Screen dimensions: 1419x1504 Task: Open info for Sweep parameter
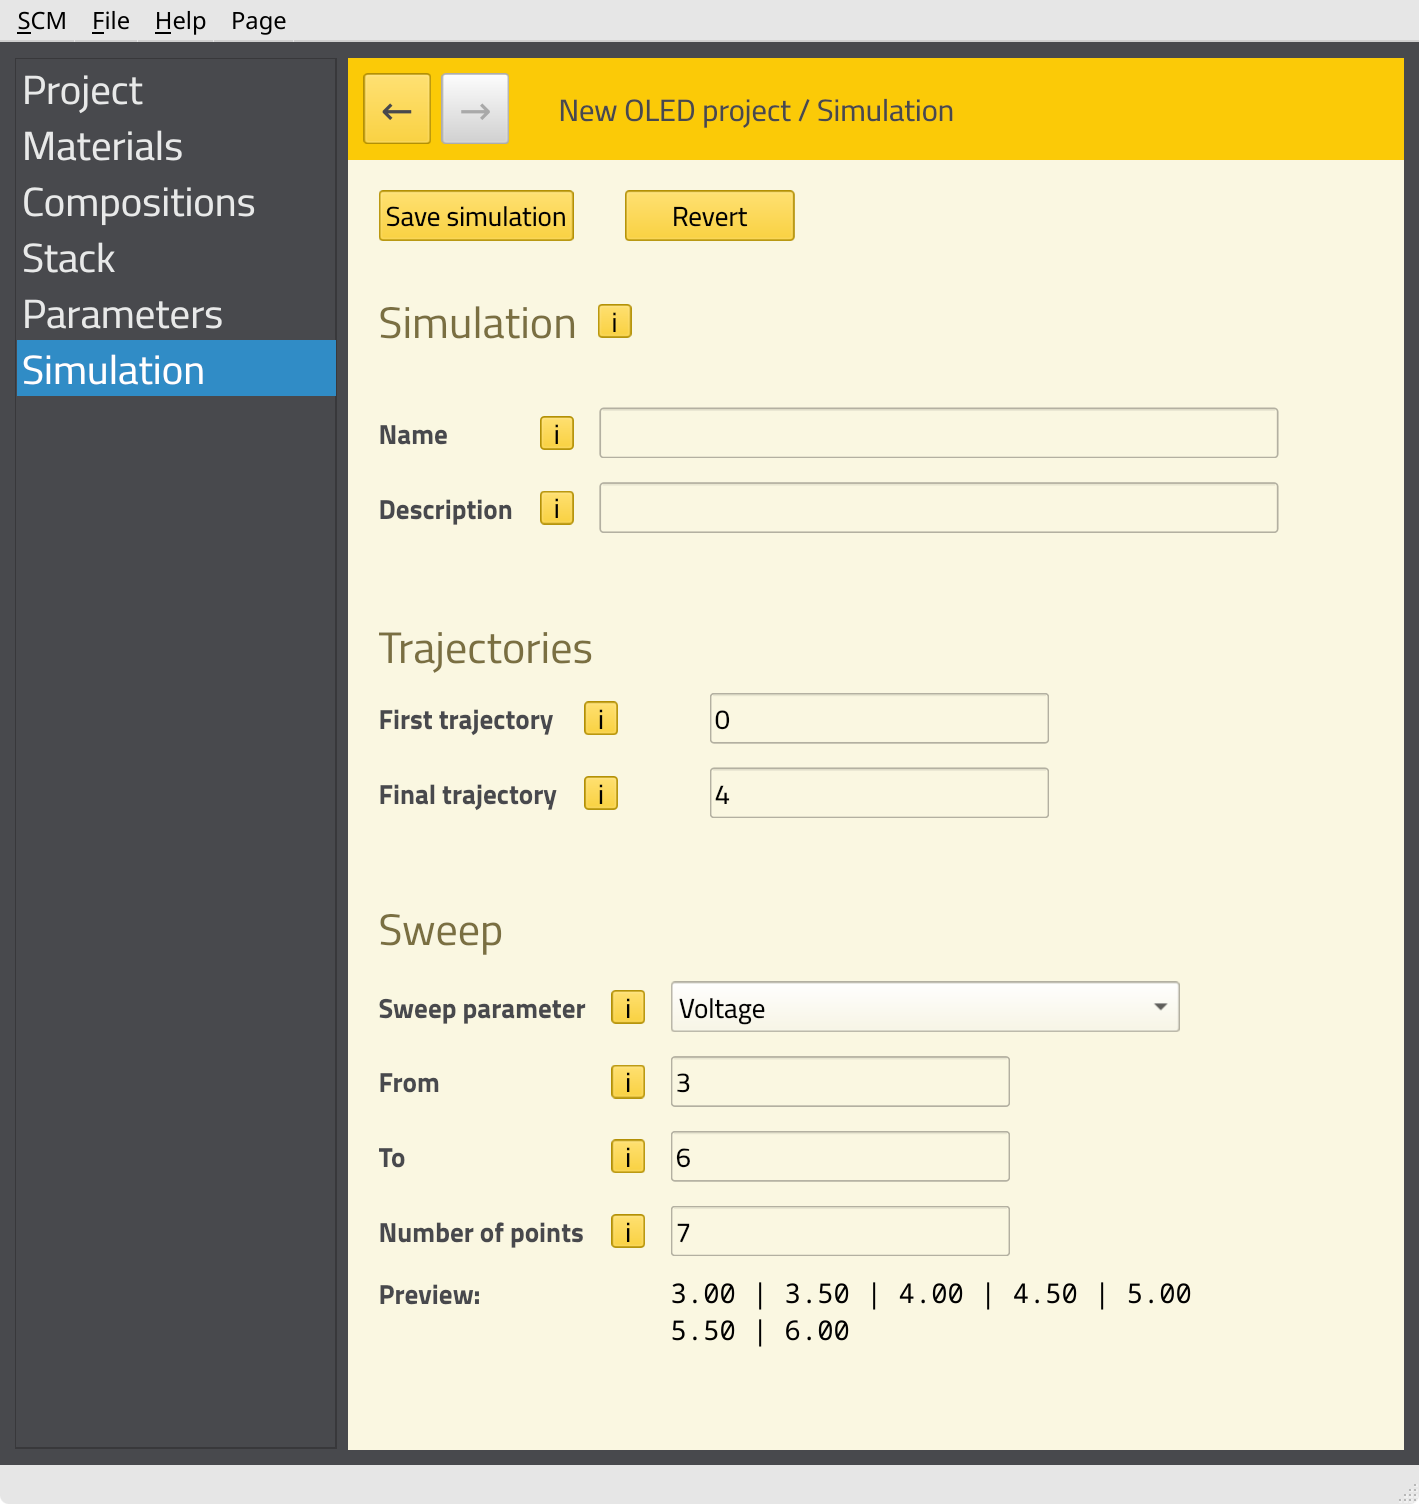pos(627,1007)
